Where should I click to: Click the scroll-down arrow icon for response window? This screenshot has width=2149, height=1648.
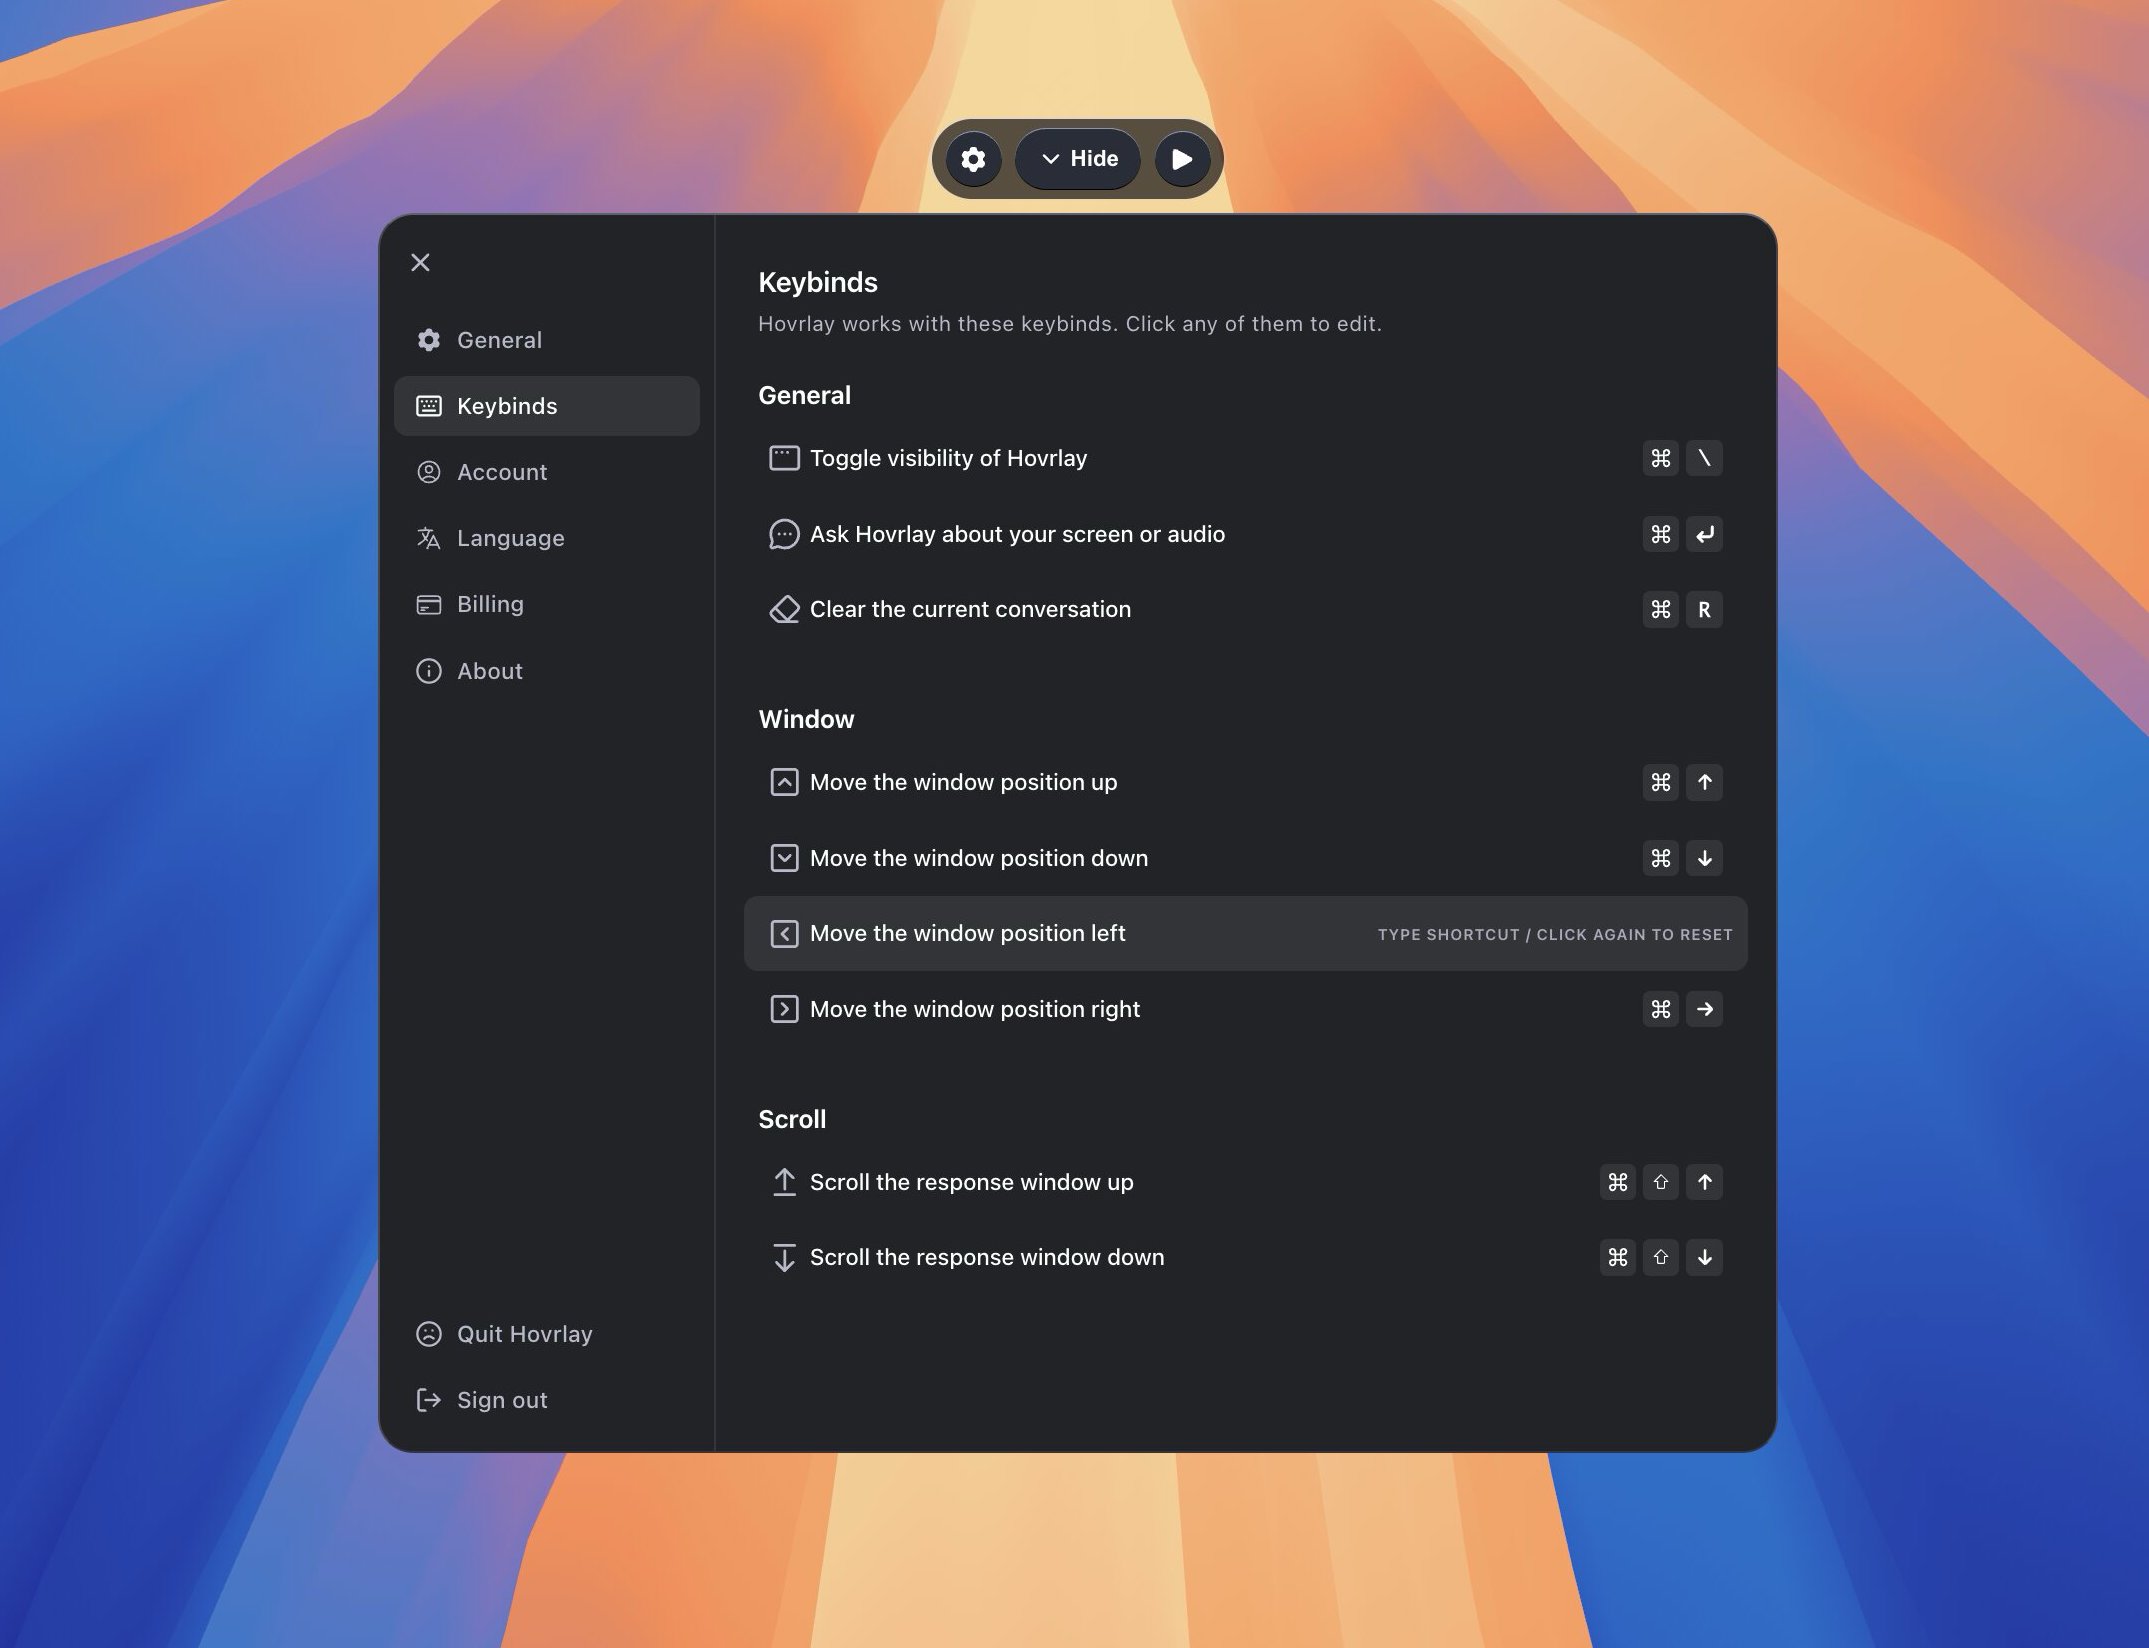[x=784, y=1257]
